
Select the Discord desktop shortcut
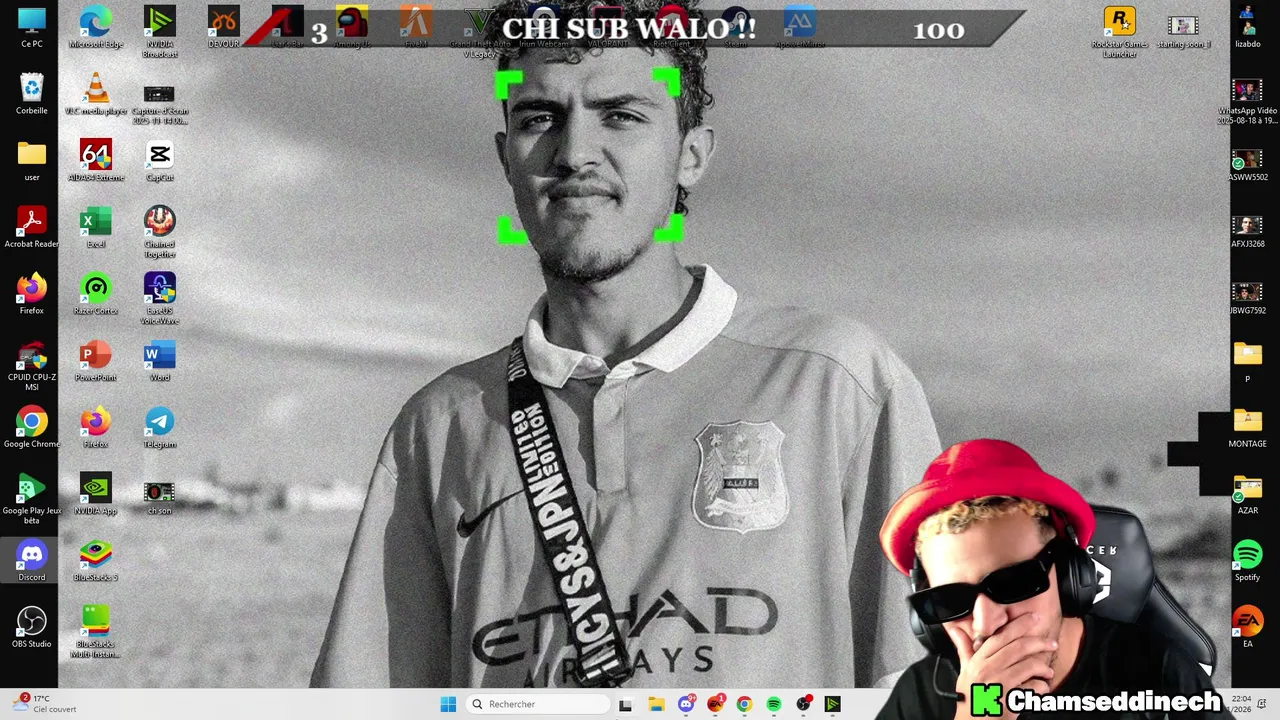point(32,561)
